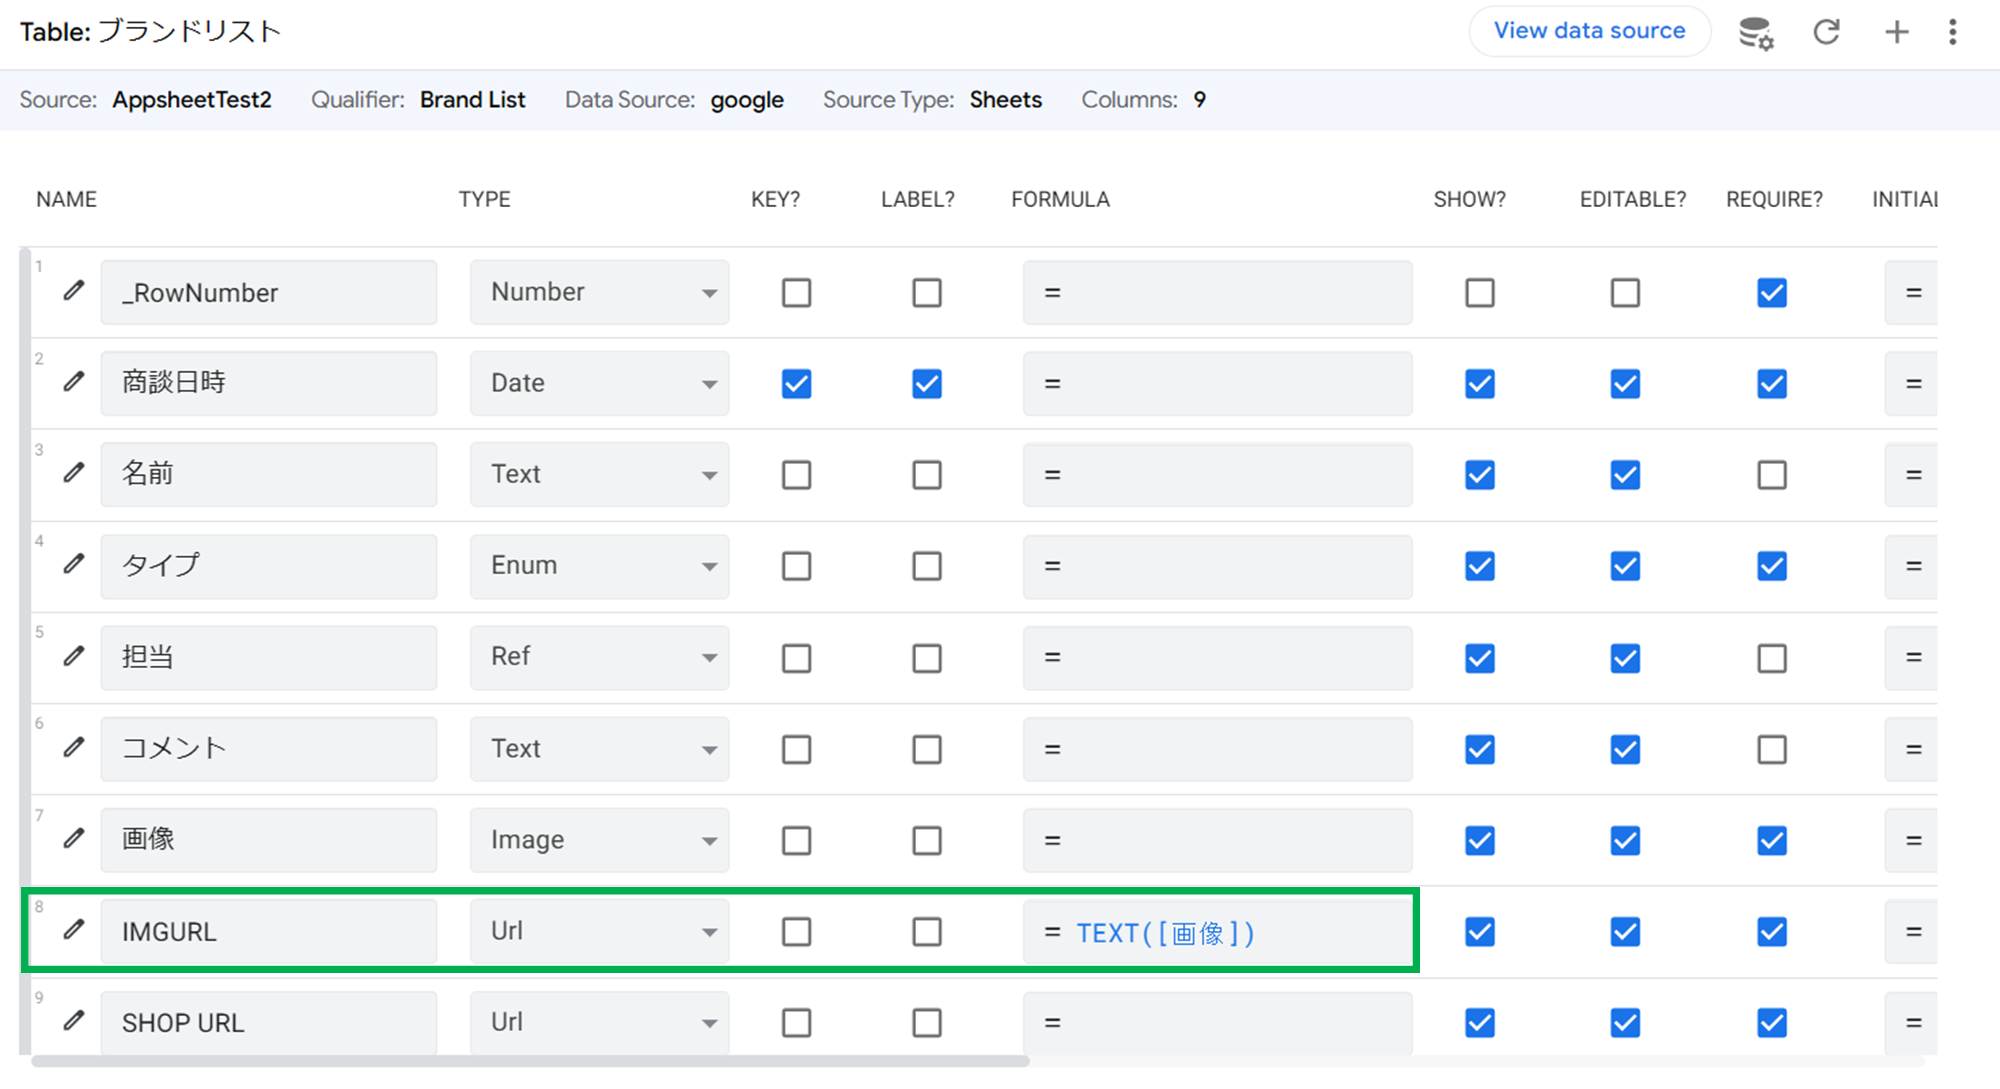Image resolution: width=2000 pixels, height=1089 pixels.
Task: Click the FORMULA column header
Action: click(1060, 199)
